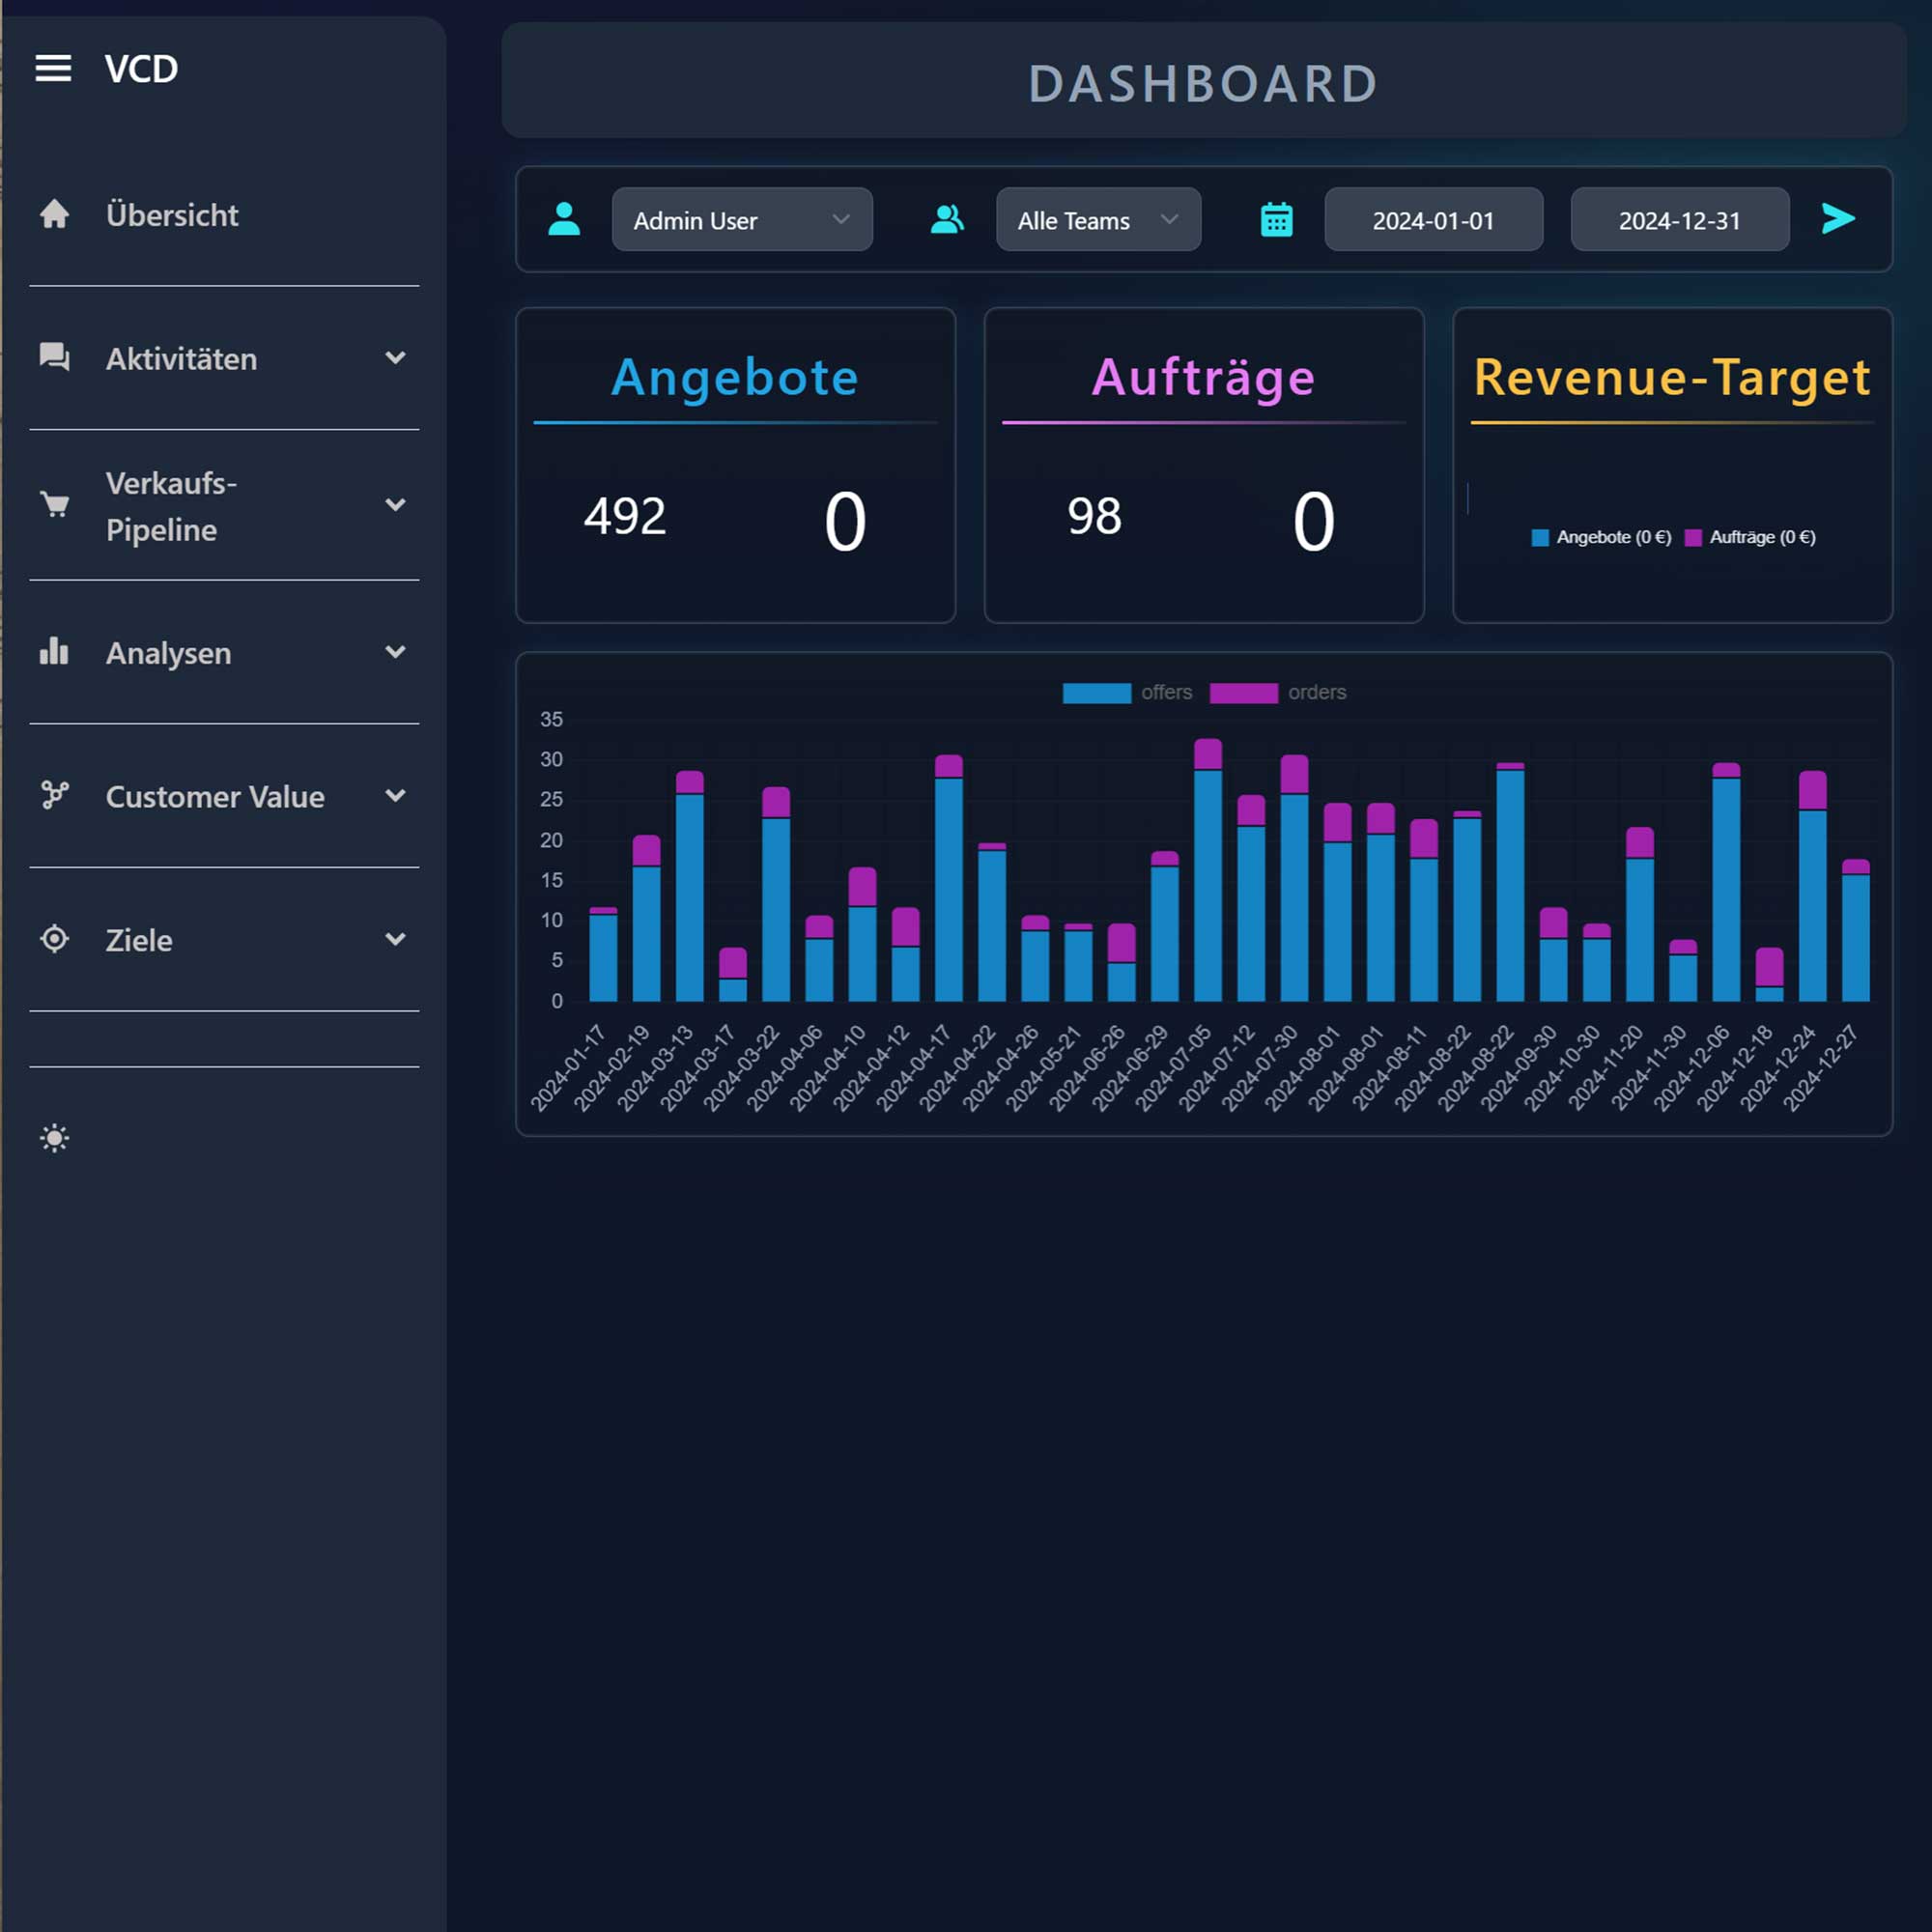This screenshot has height=1932, width=1932.
Task: Expand the Customer Value chevron
Action: coord(396,795)
